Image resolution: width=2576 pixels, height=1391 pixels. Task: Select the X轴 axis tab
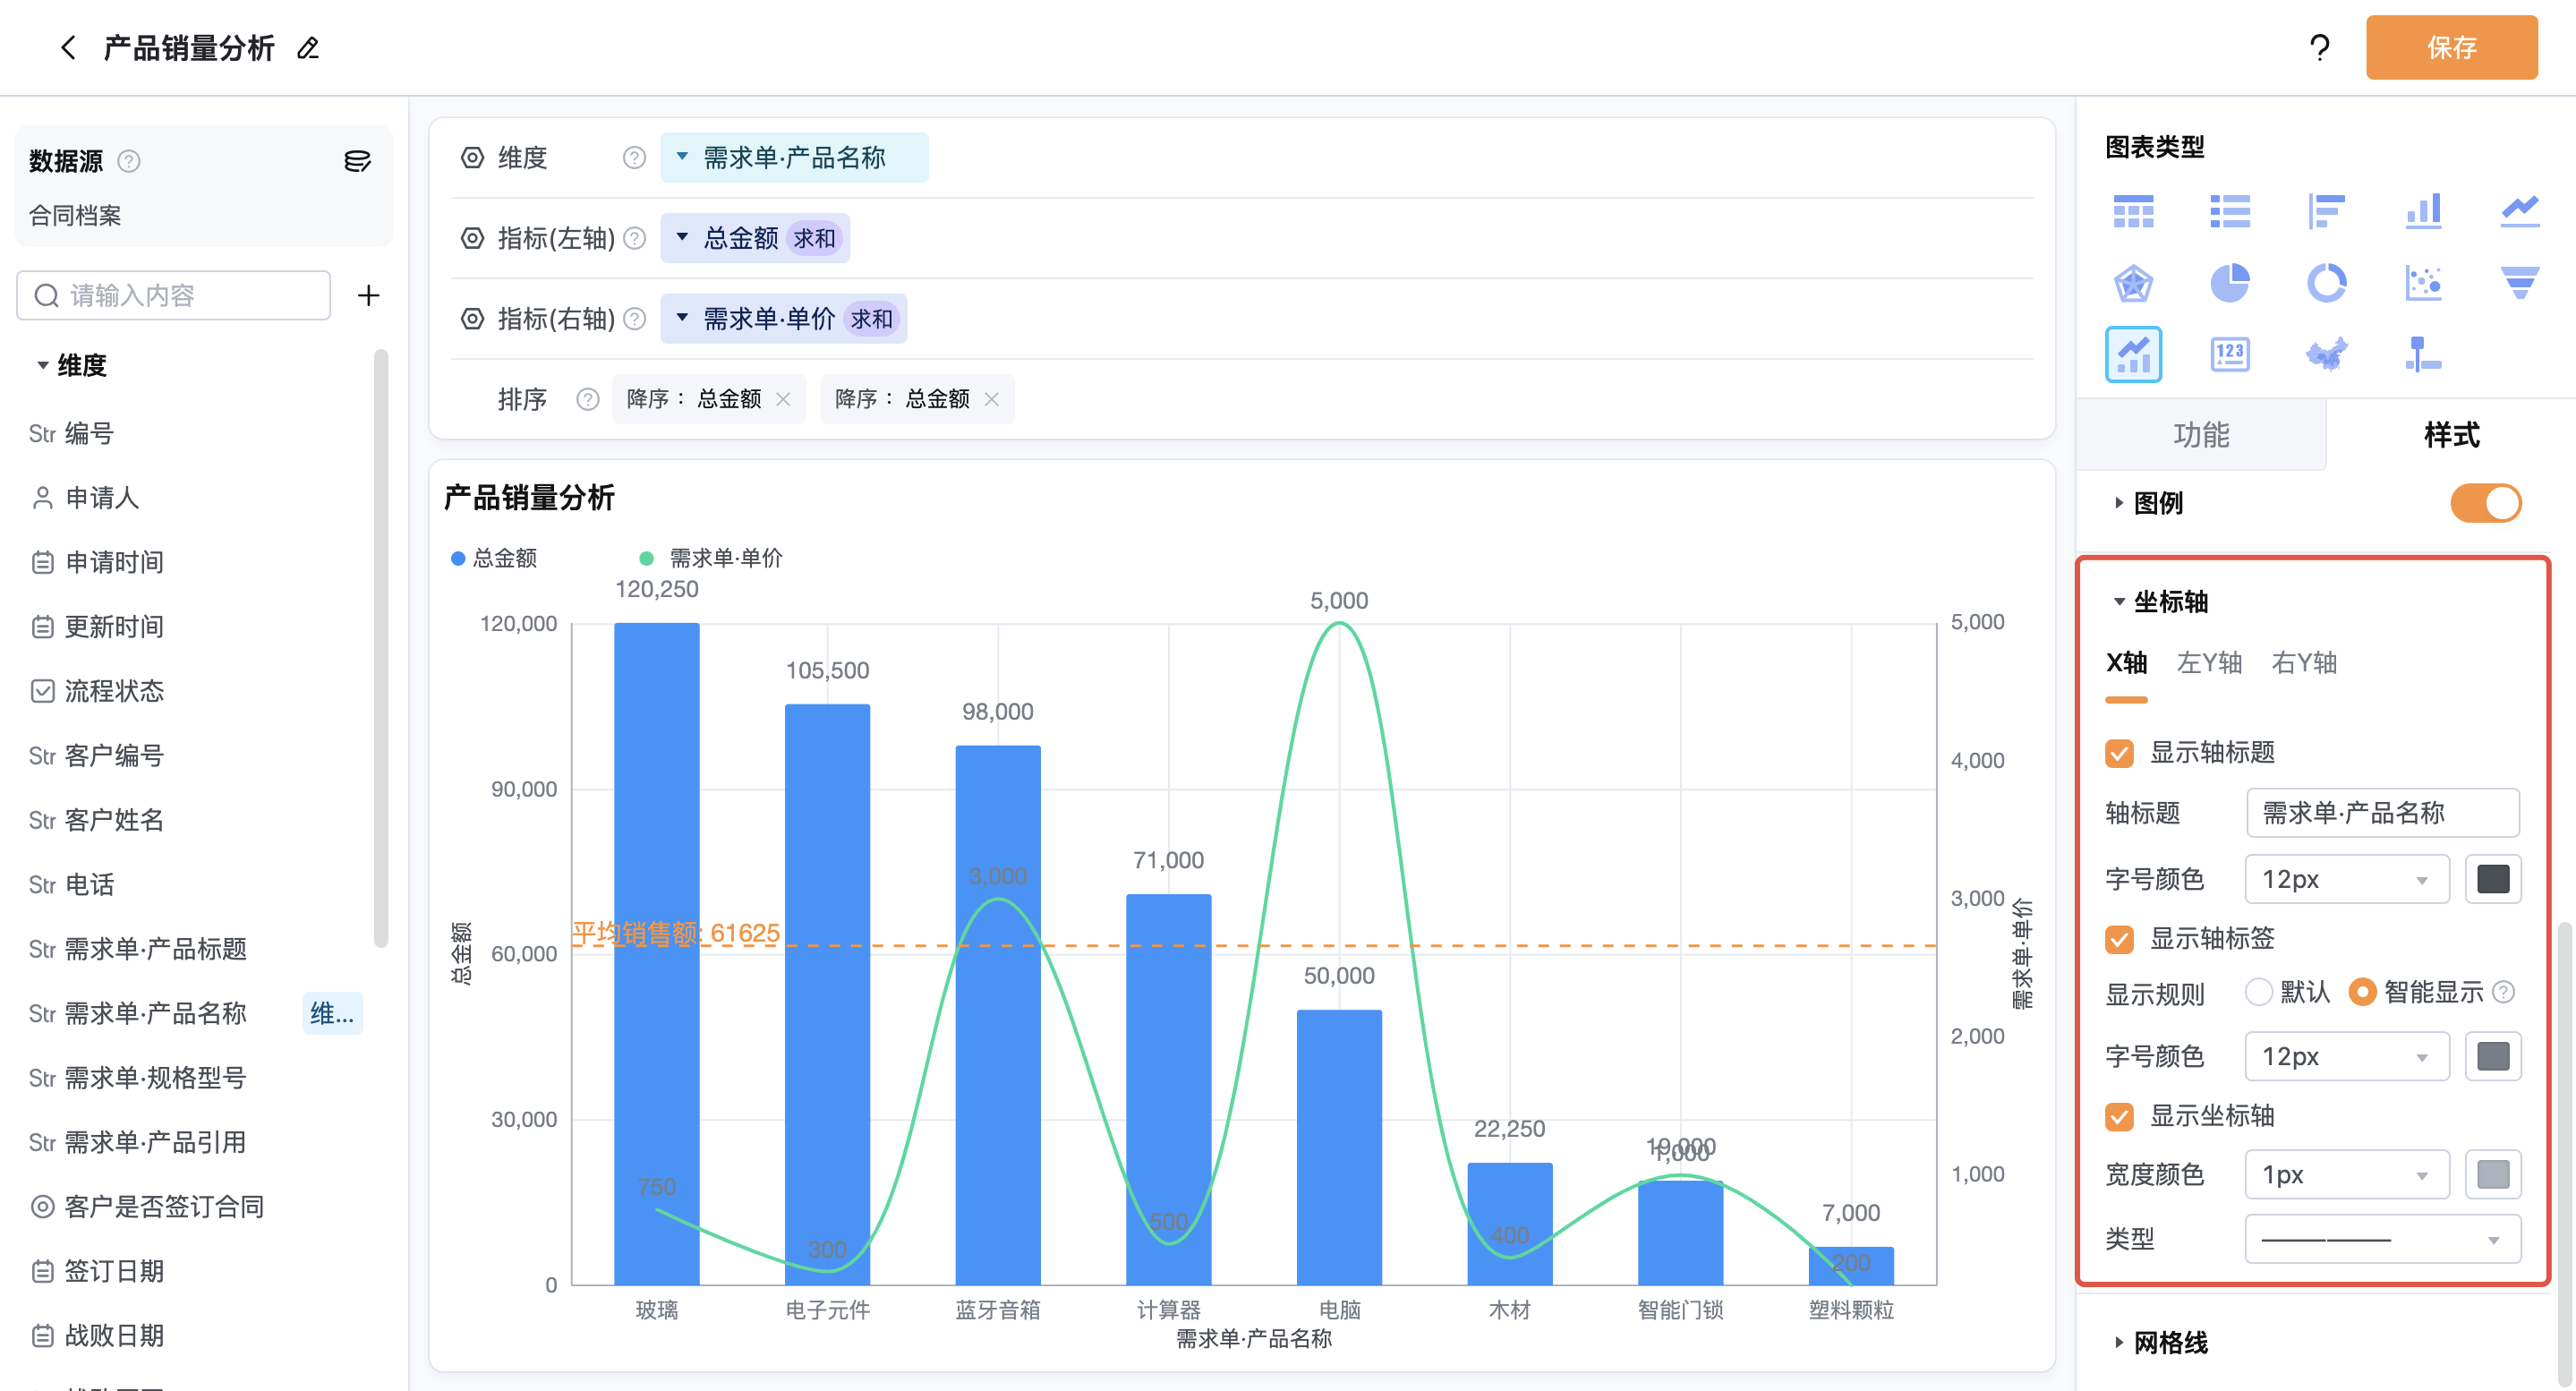tap(2126, 663)
